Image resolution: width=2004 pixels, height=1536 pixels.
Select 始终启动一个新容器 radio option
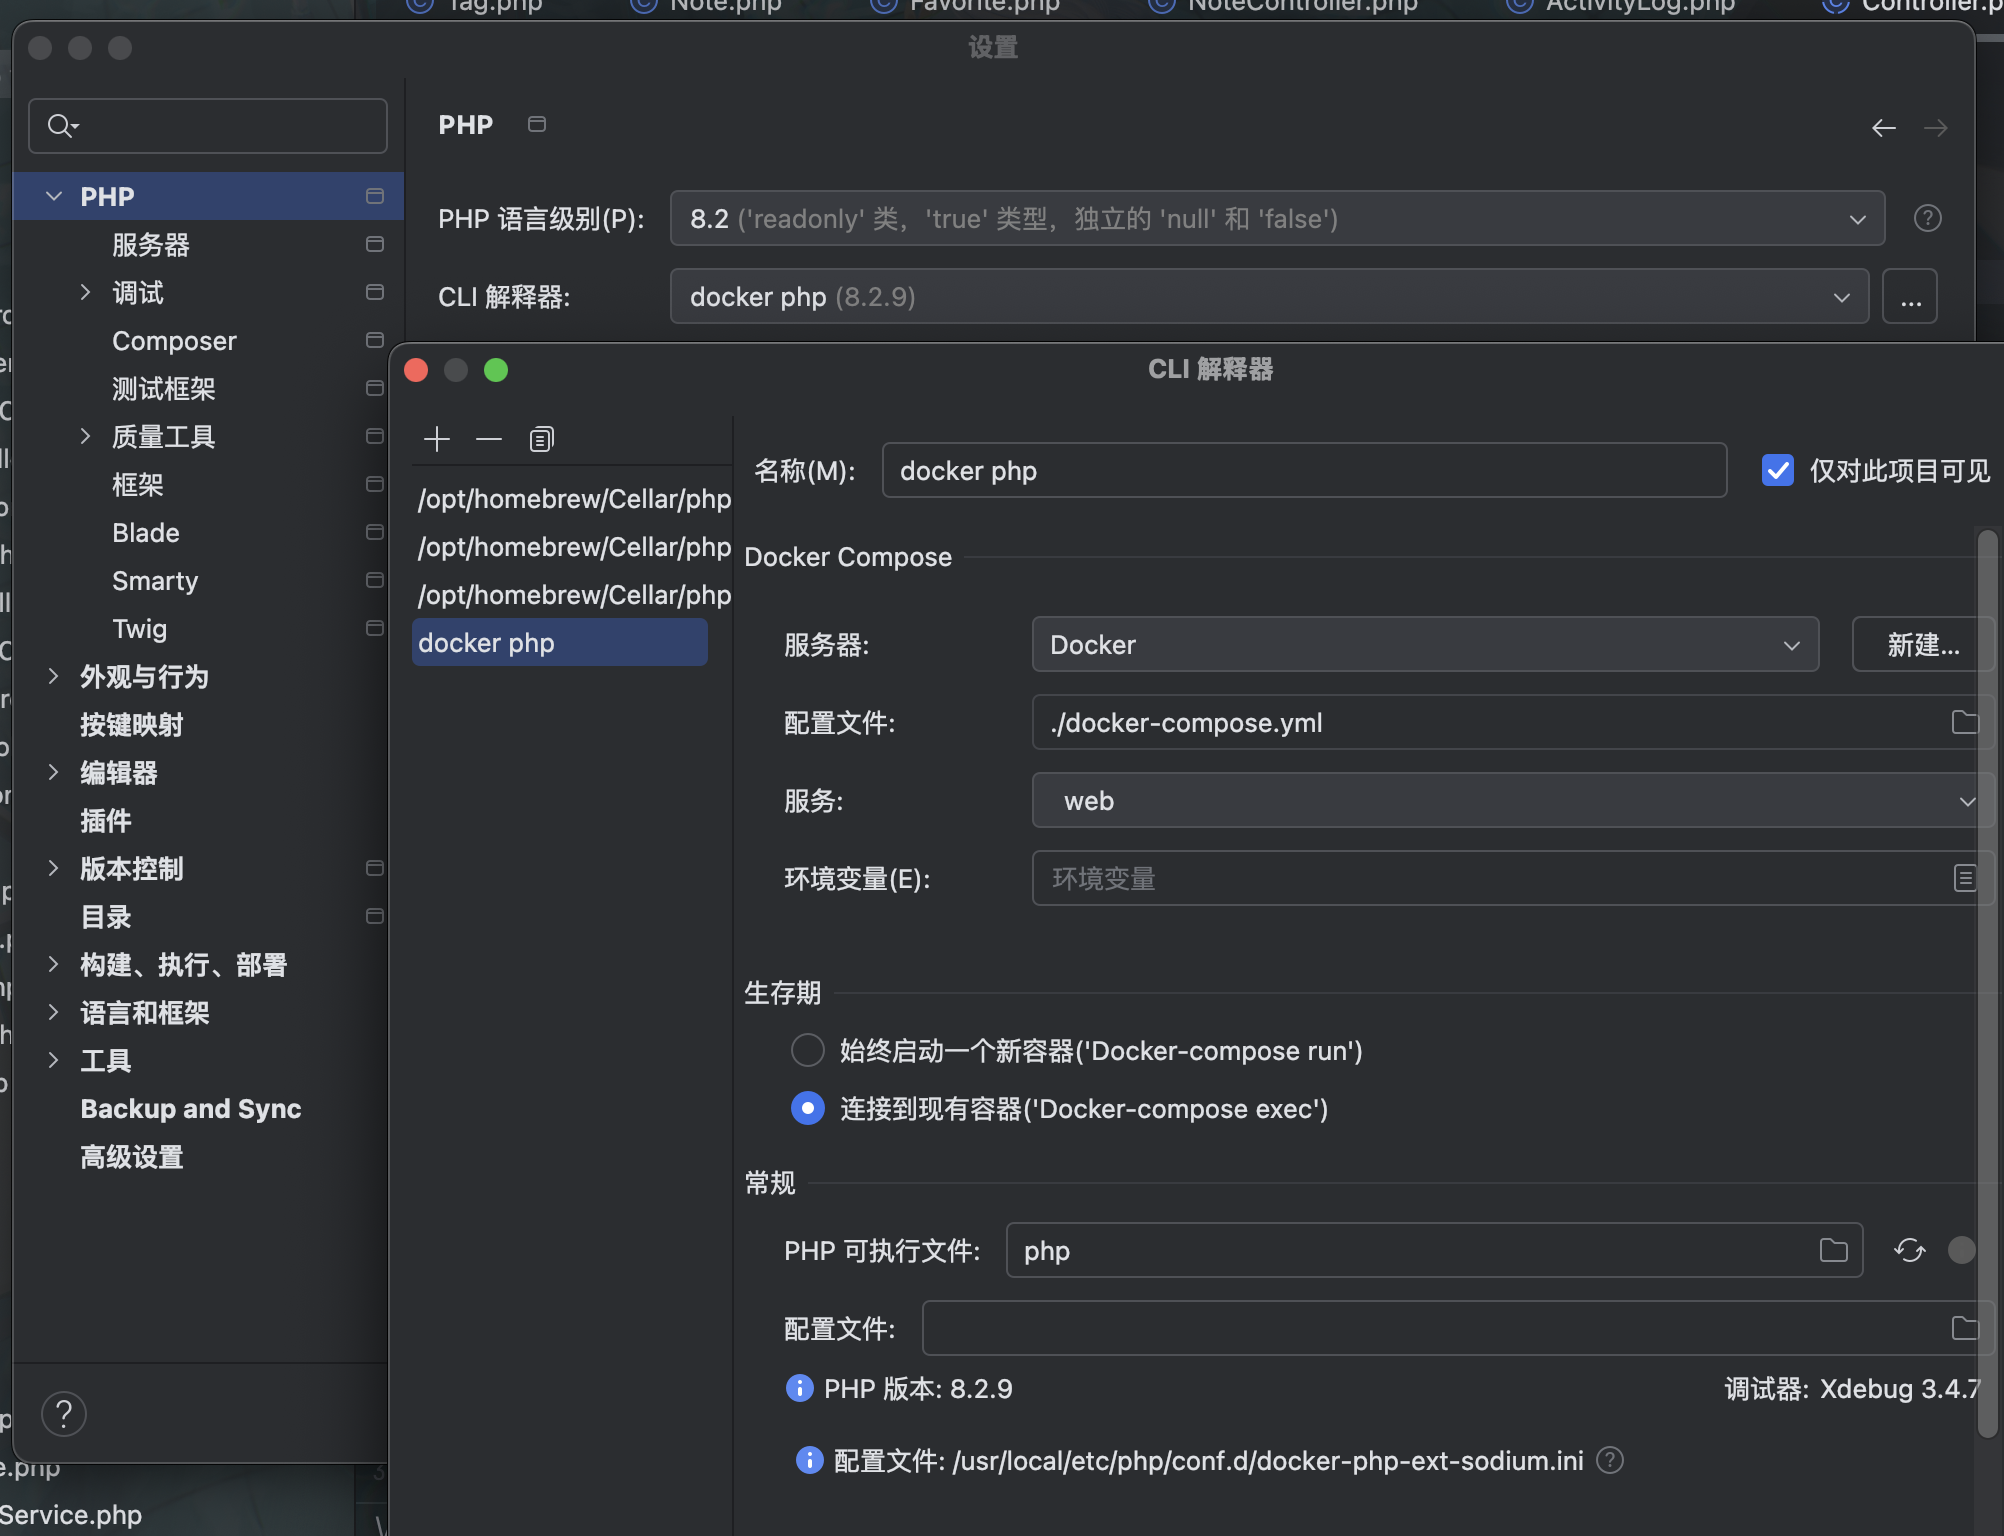pyautogui.click(x=808, y=1050)
